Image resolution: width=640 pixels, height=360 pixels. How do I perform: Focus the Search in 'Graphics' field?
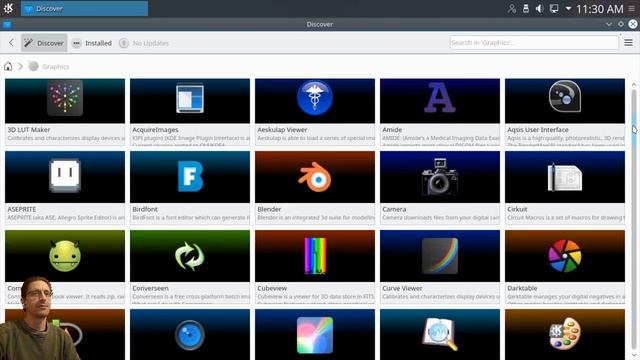click(x=534, y=42)
